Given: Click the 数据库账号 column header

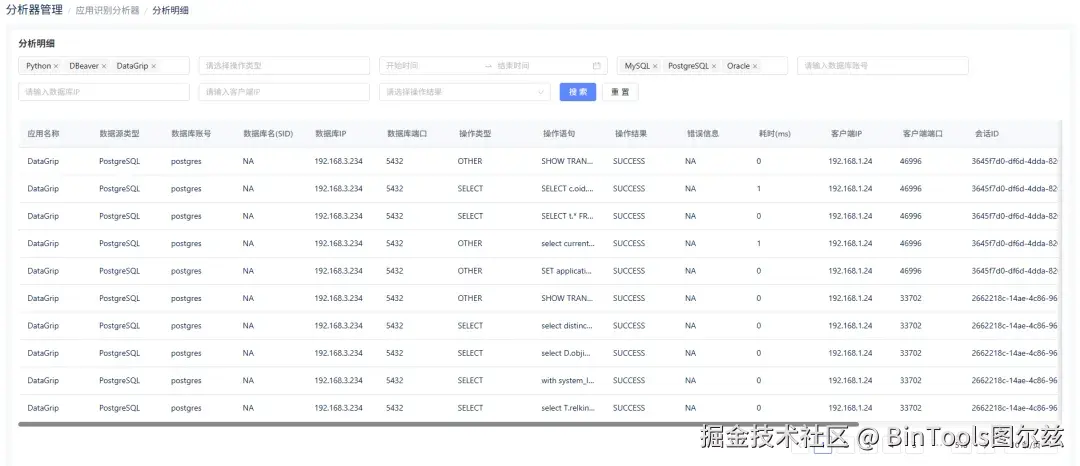Looking at the screenshot, I should click(x=191, y=134).
